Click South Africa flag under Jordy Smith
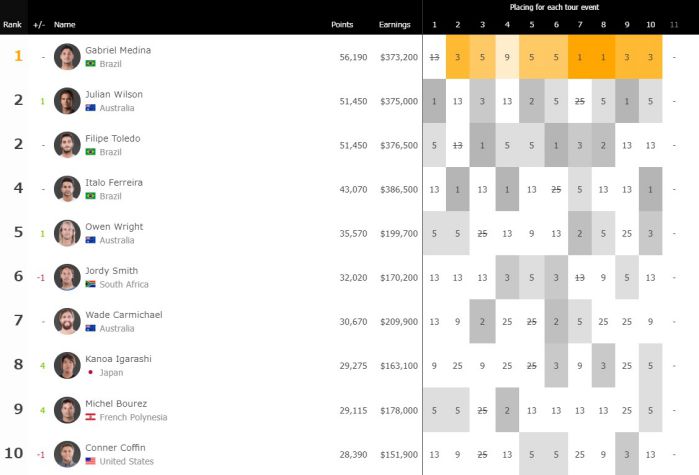Viewport: 699px width, 475px height. tap(90, 283)
